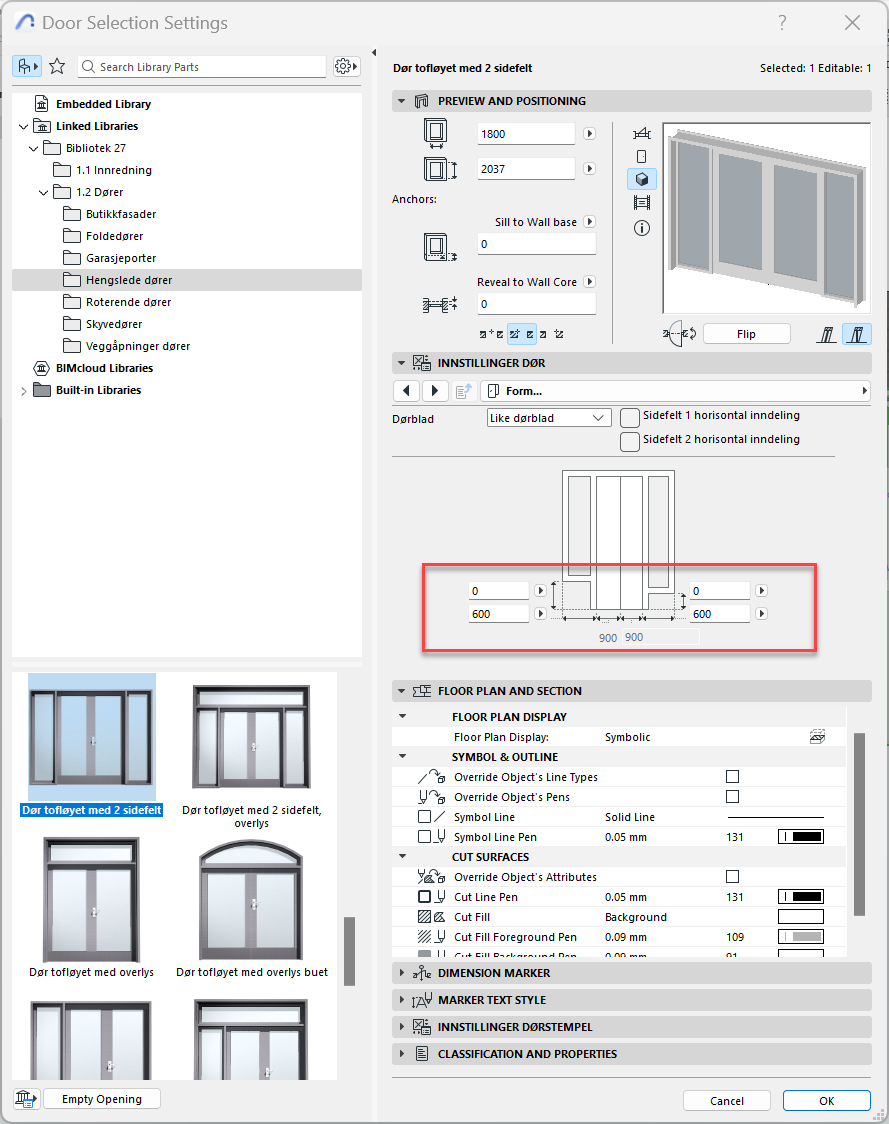Click the Cut Line Pen color swatch

[x=800, y=897]
